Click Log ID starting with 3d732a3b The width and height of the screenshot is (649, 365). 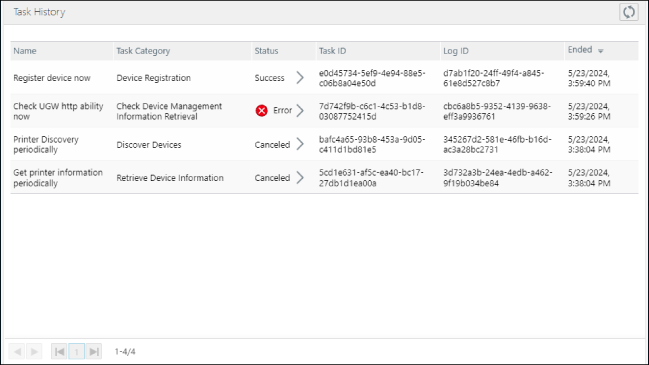tap(498, 178)
